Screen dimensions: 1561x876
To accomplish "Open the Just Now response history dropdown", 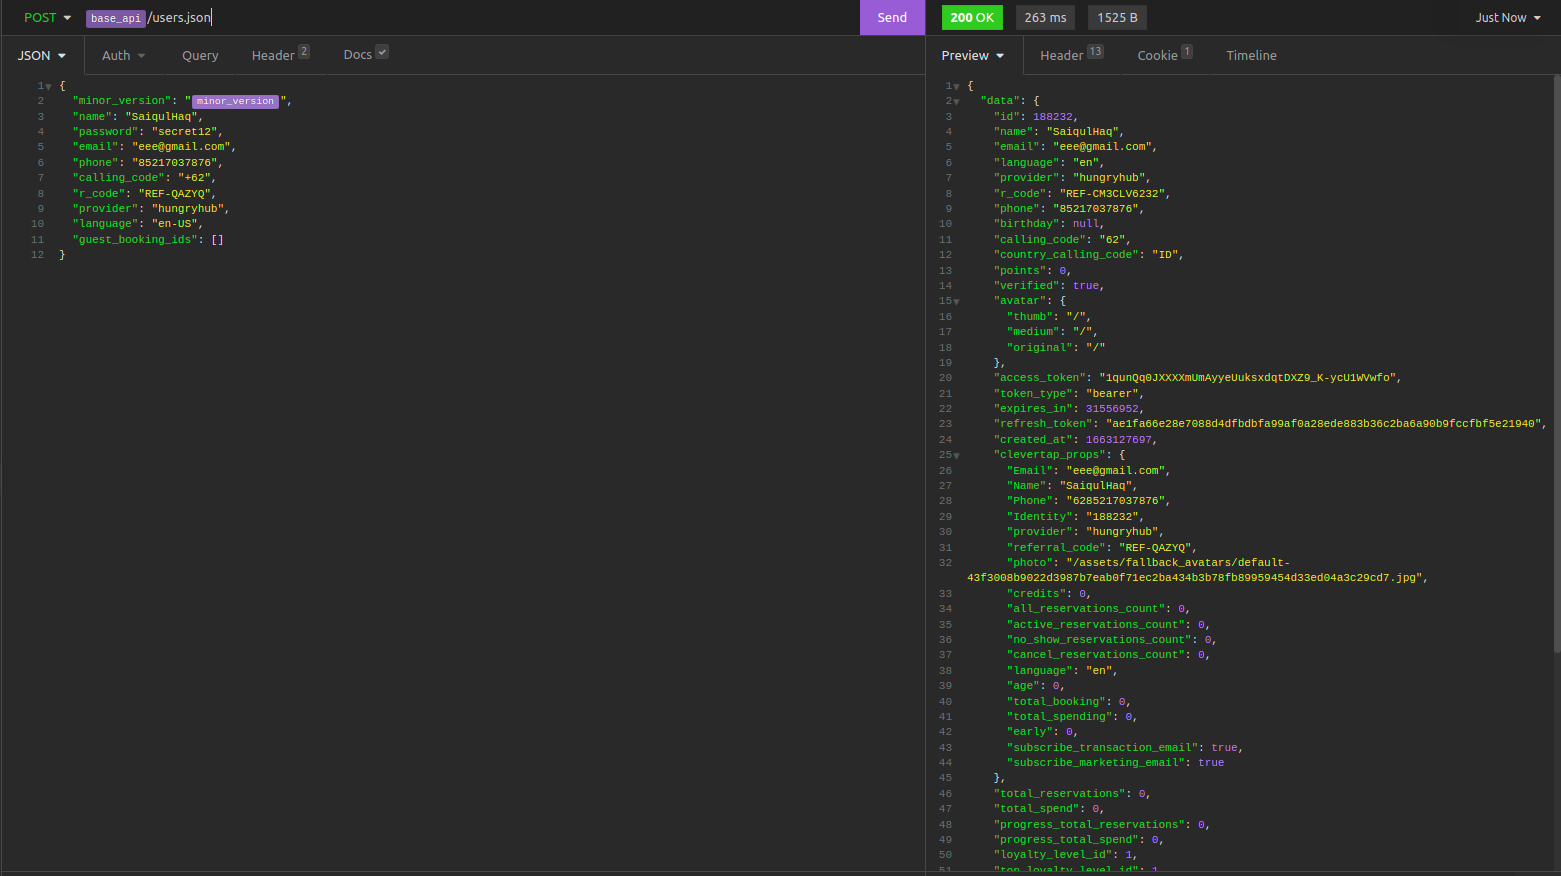I will [x=1507, y=18].
